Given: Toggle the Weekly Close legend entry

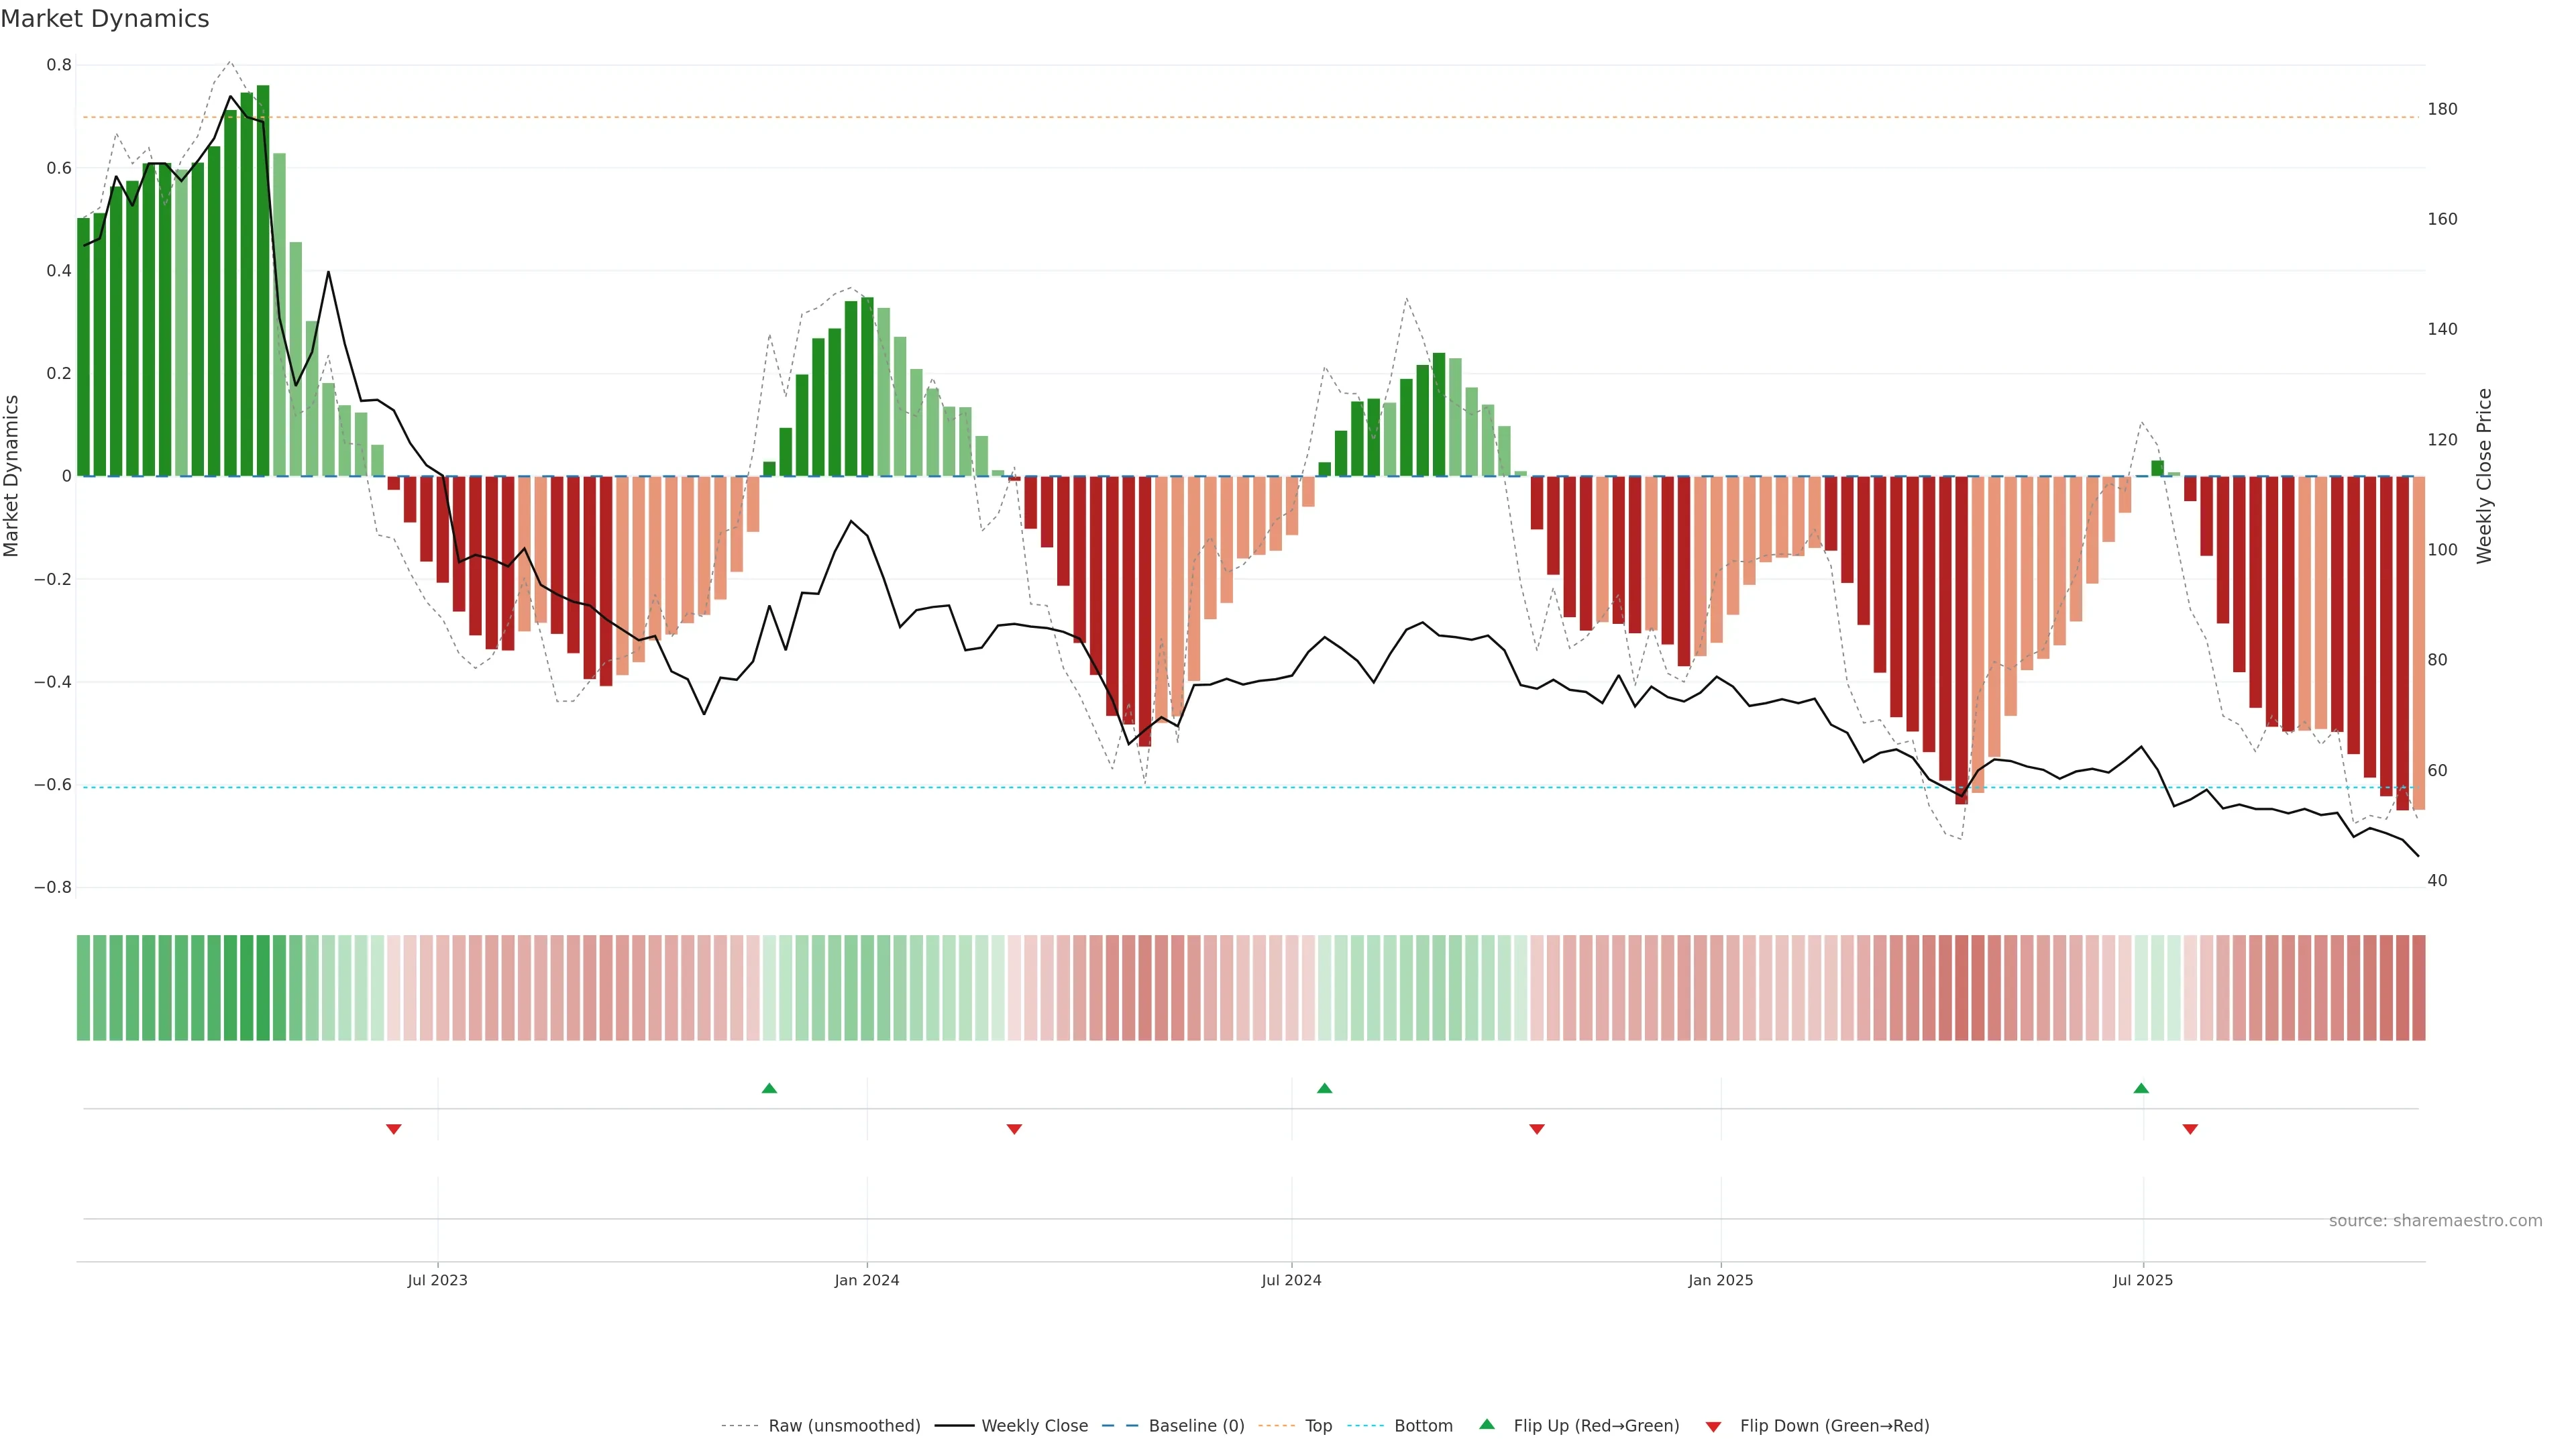Looking at the screenshot, I should click(1034, 1426).
